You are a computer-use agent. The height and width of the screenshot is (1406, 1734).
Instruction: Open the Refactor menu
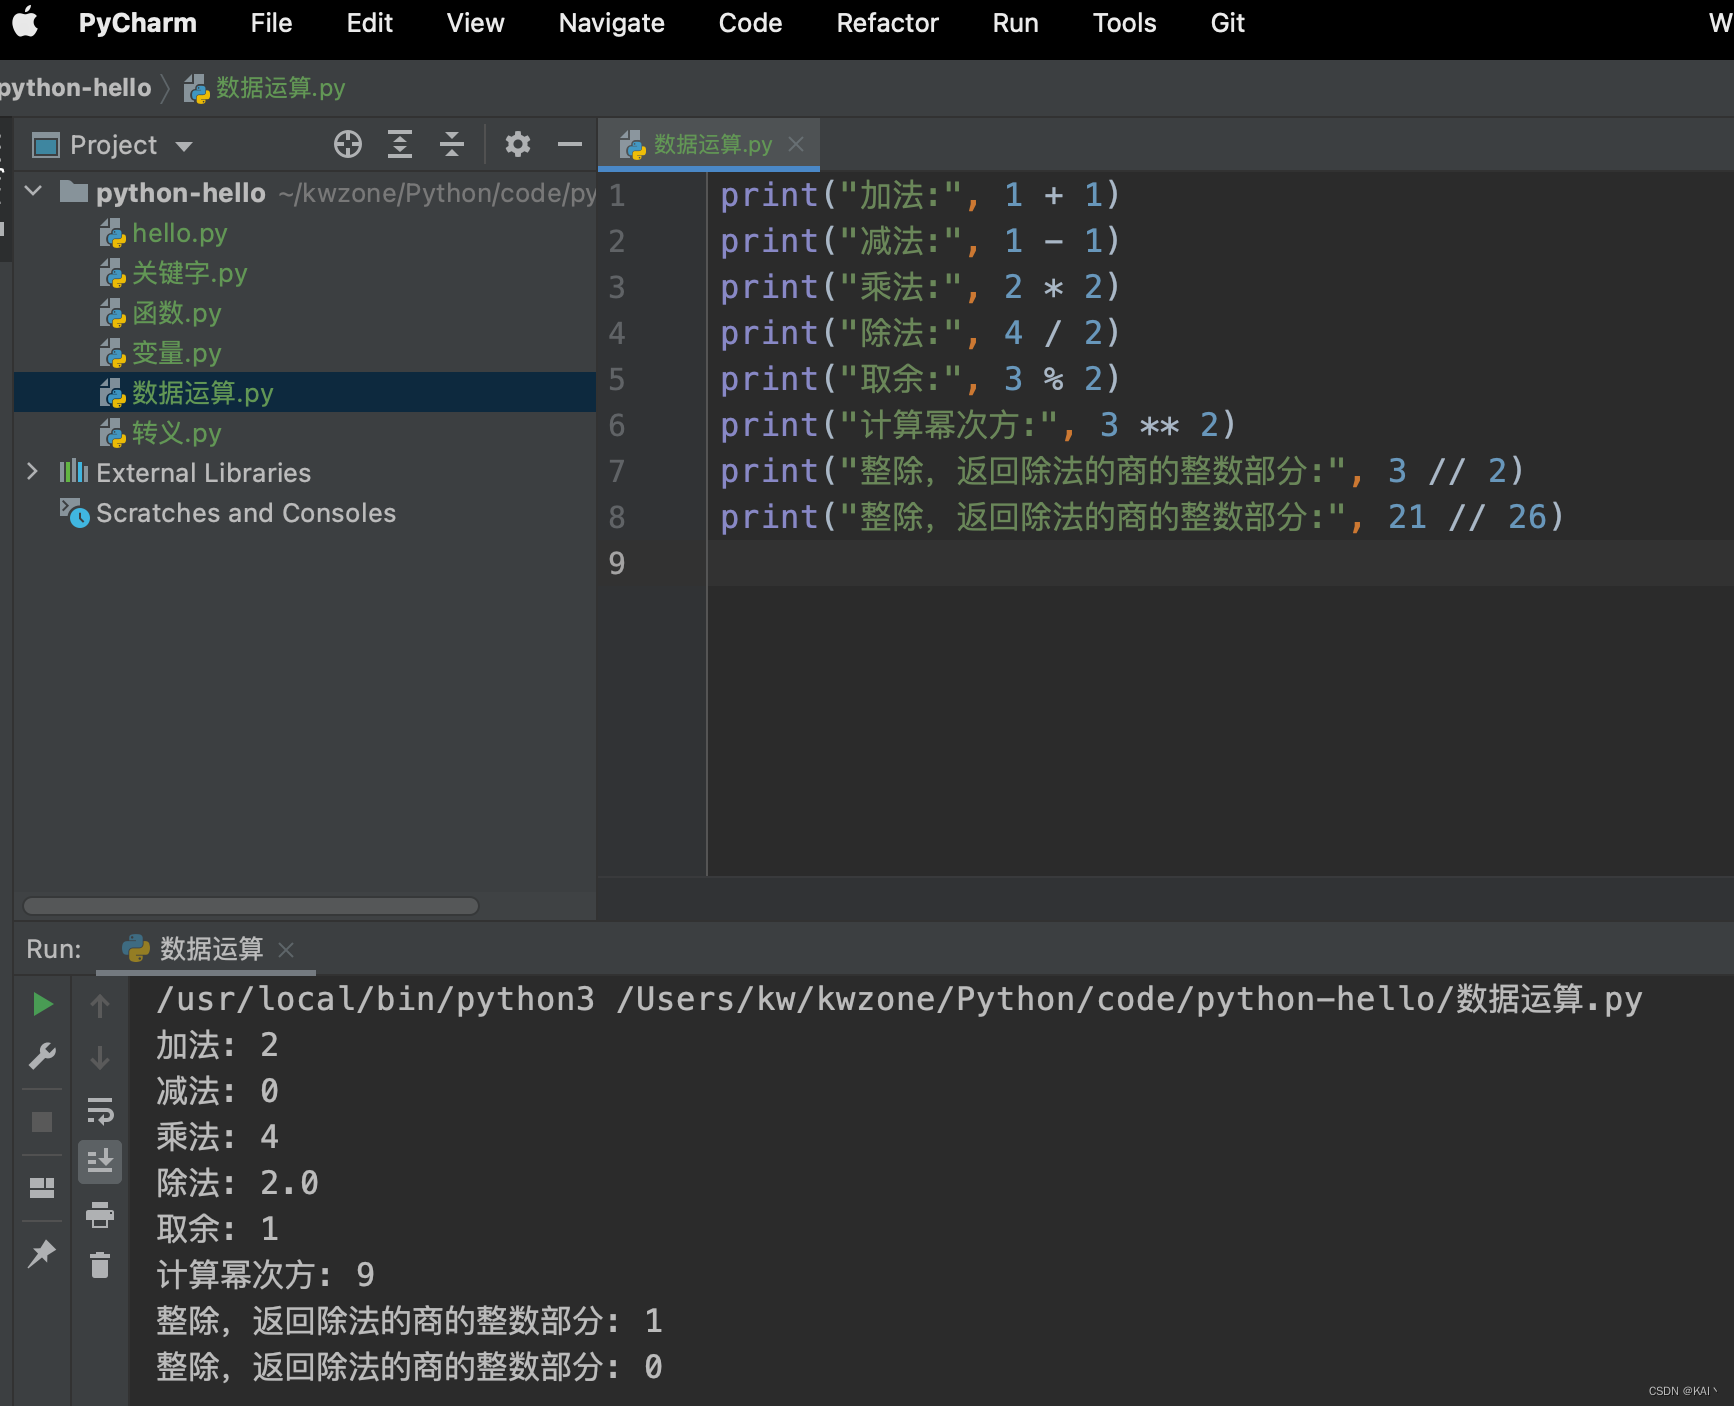[887, 23]
